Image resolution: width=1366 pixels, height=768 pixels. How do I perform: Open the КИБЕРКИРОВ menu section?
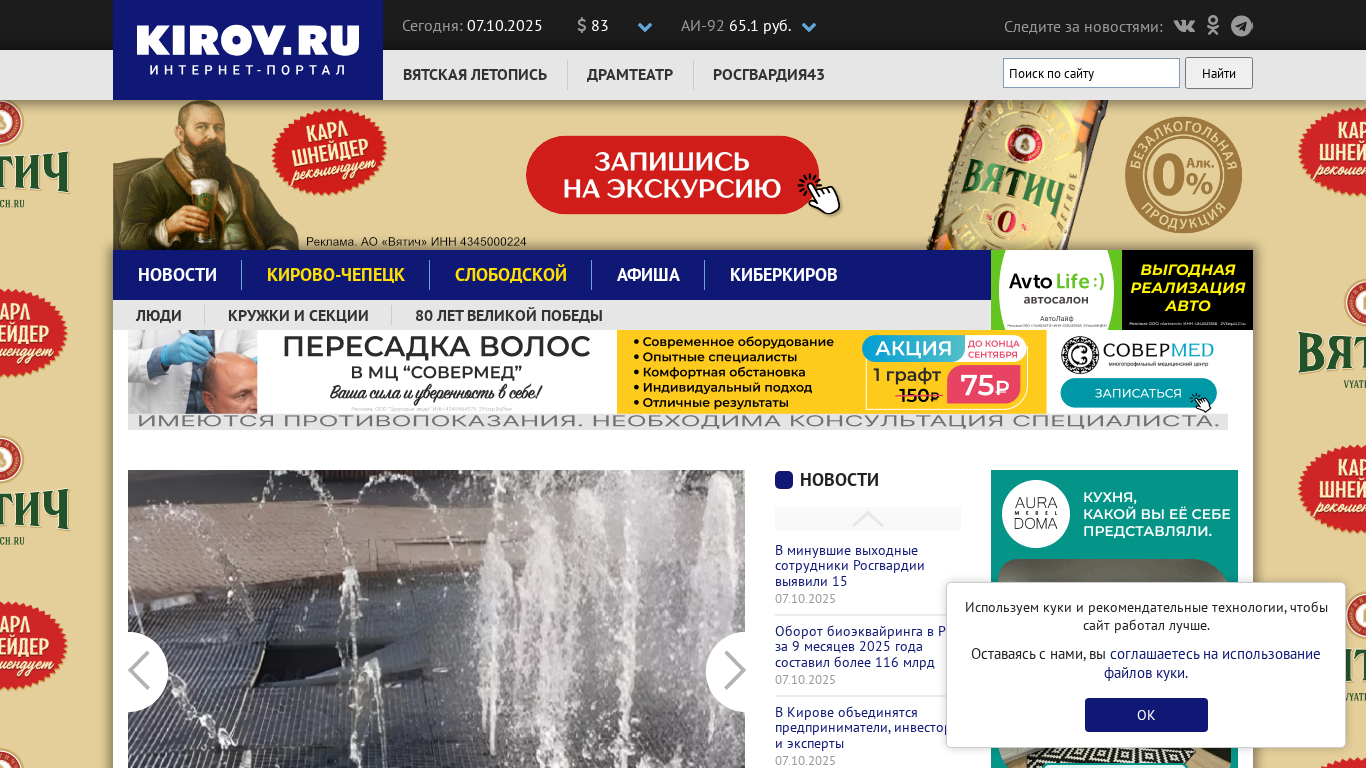click(784, 275)
